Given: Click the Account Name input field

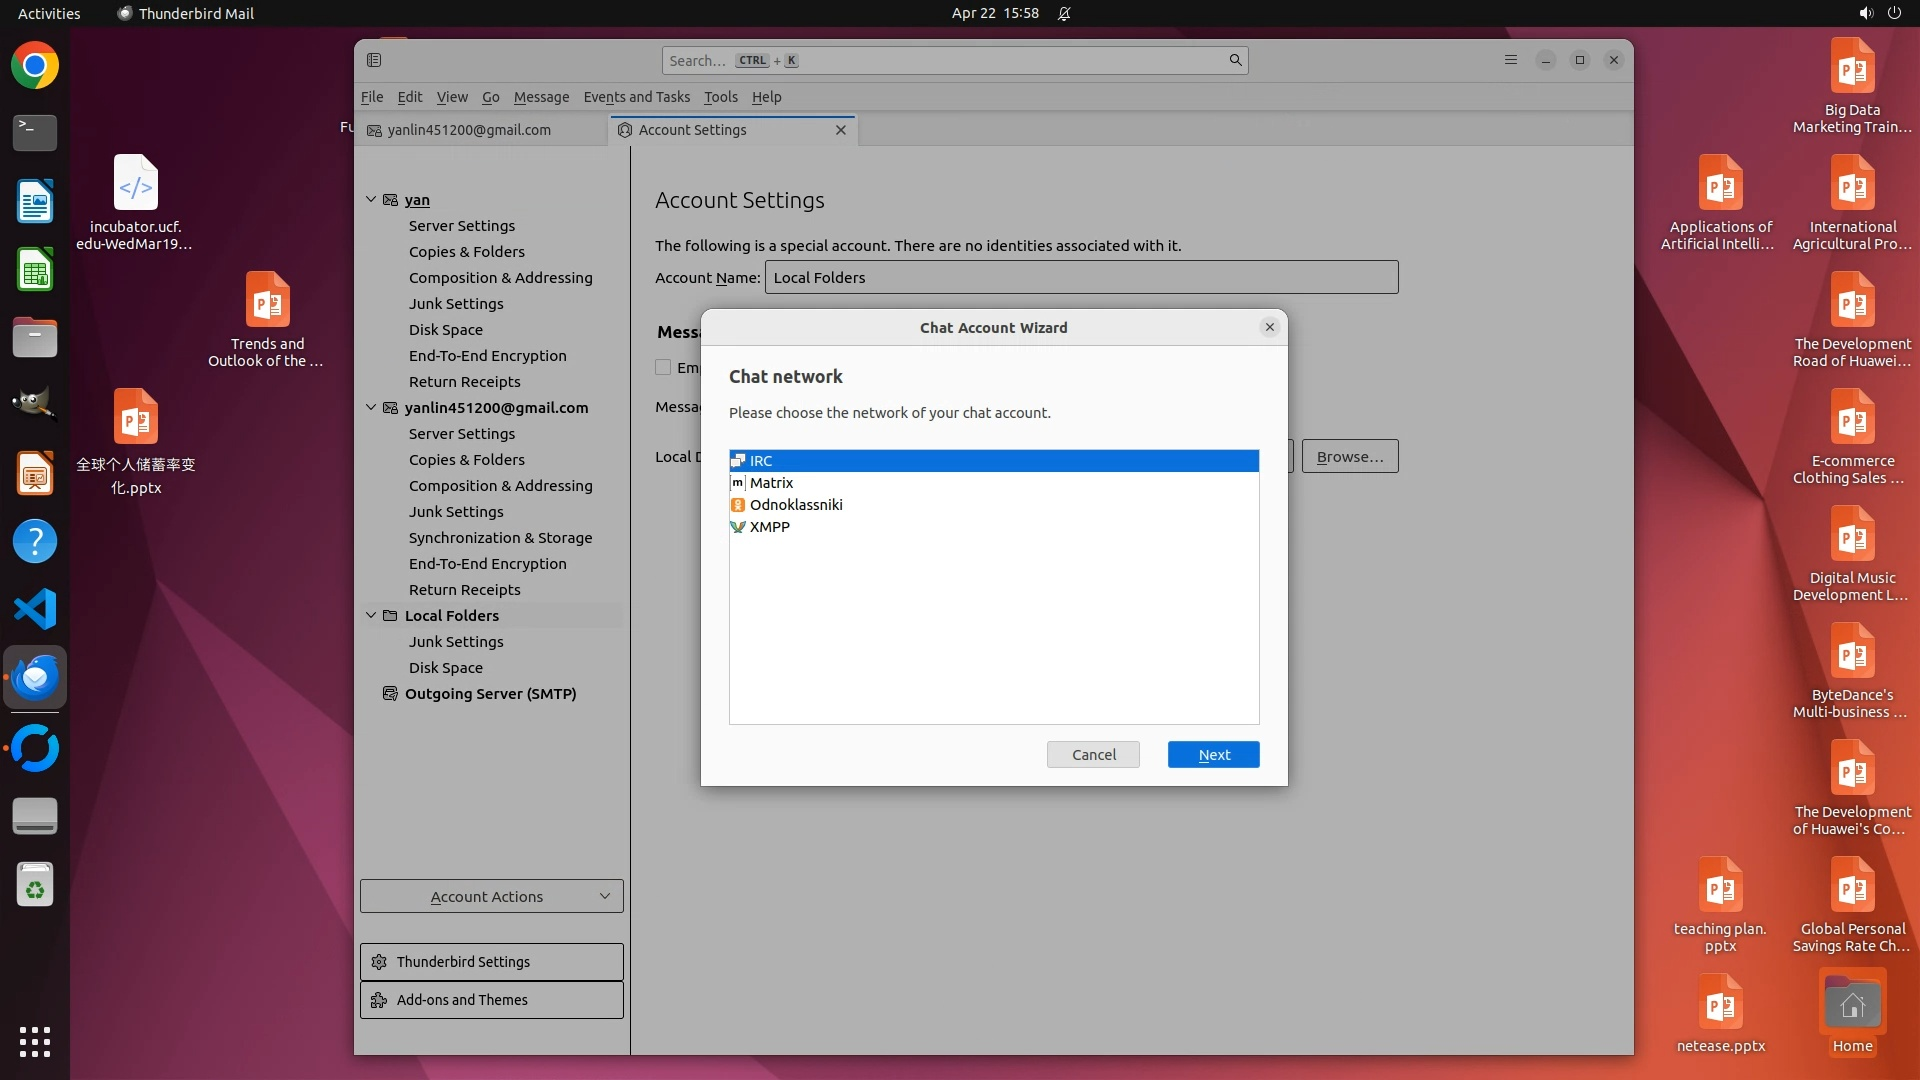Looking at the screenshot, I should click(1081, 278).
